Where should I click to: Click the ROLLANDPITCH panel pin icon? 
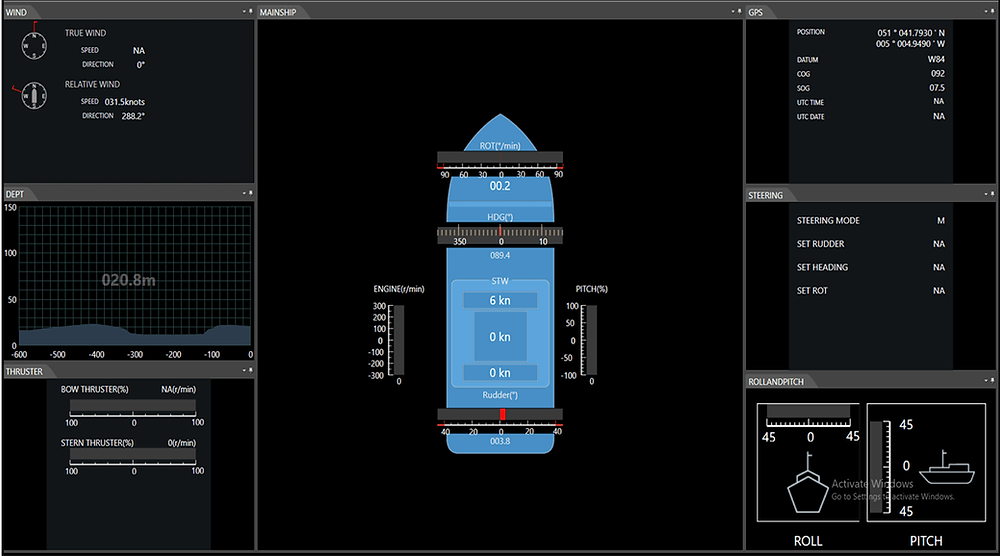(992, 380)
